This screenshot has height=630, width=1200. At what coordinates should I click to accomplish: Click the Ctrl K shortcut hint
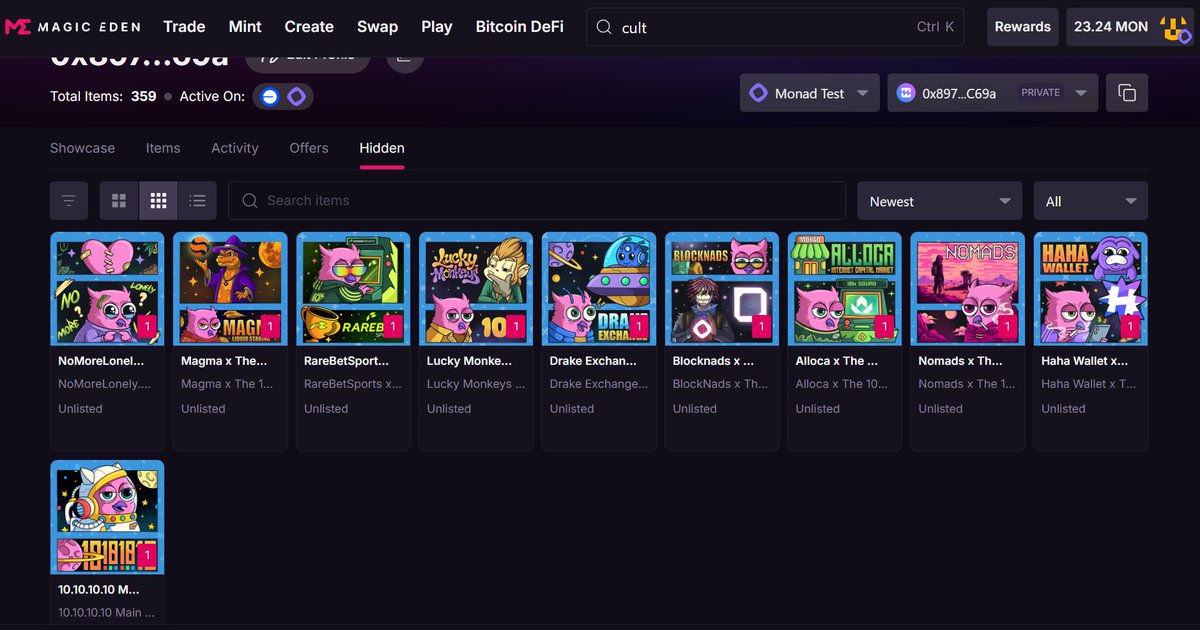coord(935,27)
